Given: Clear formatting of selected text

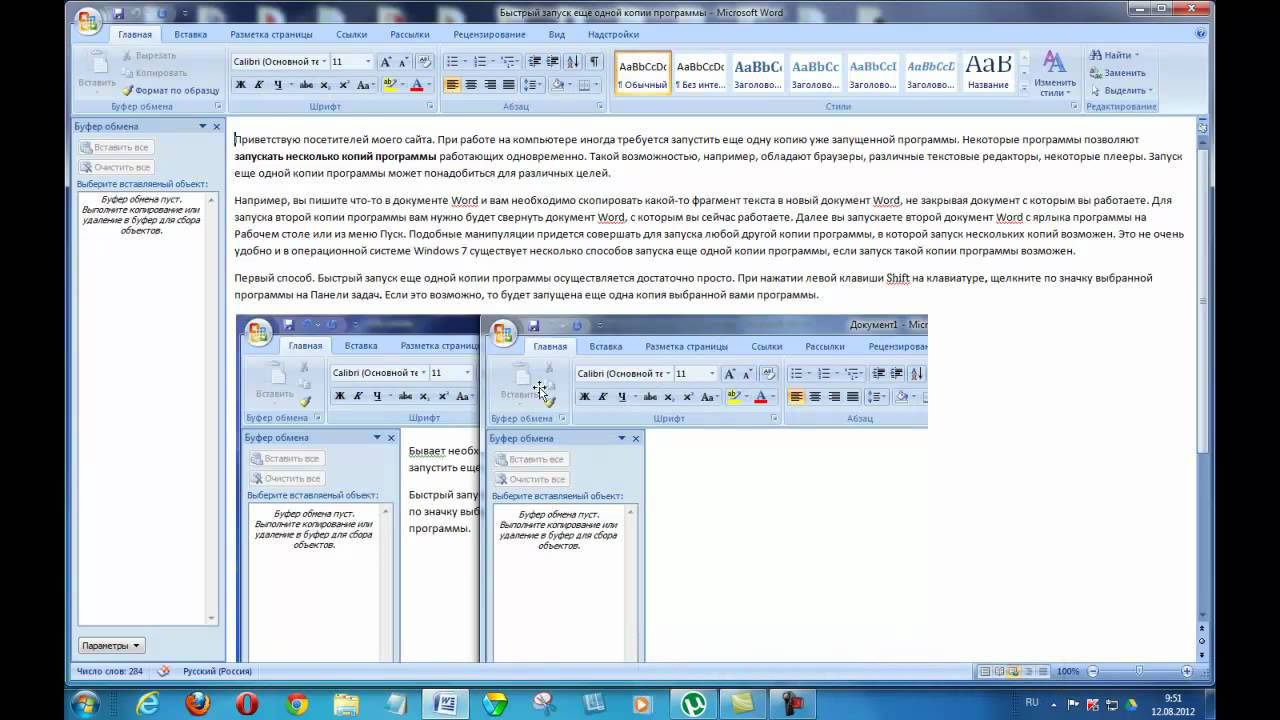Looking at the screenshot, I should pyautogui.click(x=424, y=62).
